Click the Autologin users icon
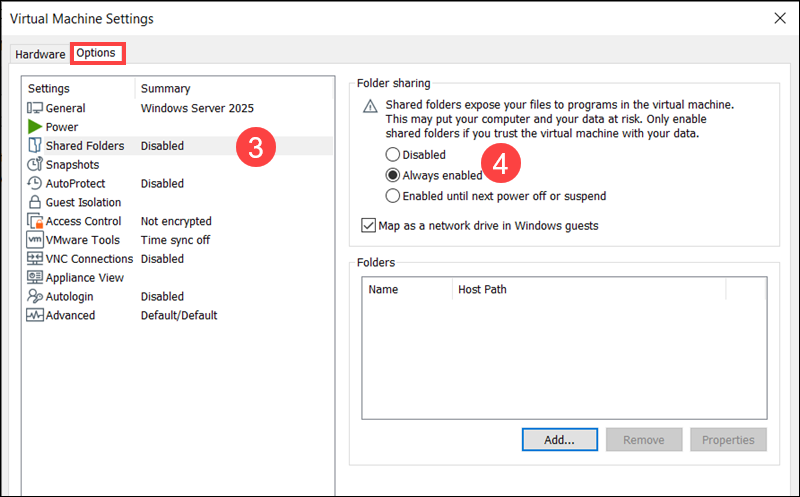Screen dimensions: 800x497 [x=35, y=297]
